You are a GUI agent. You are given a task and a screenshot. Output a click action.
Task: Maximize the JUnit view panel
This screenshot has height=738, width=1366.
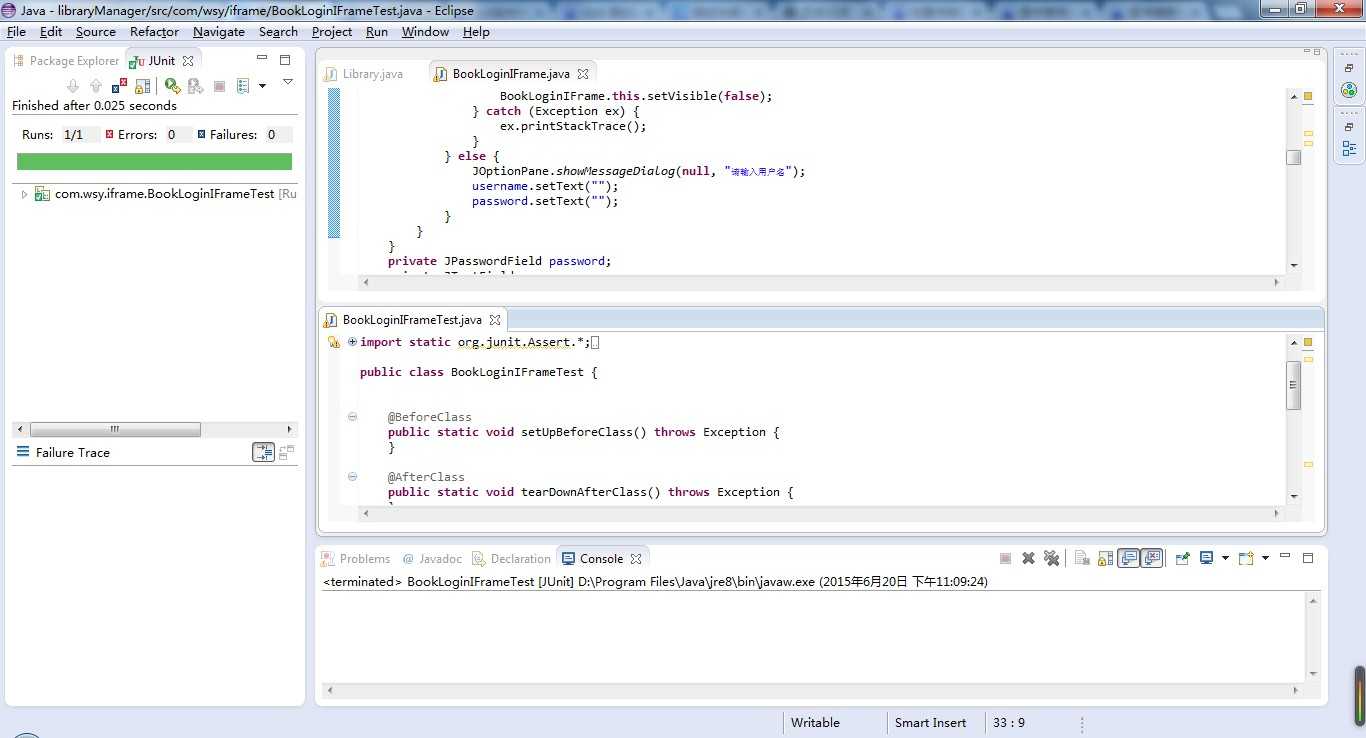click(x=285, y=60)
